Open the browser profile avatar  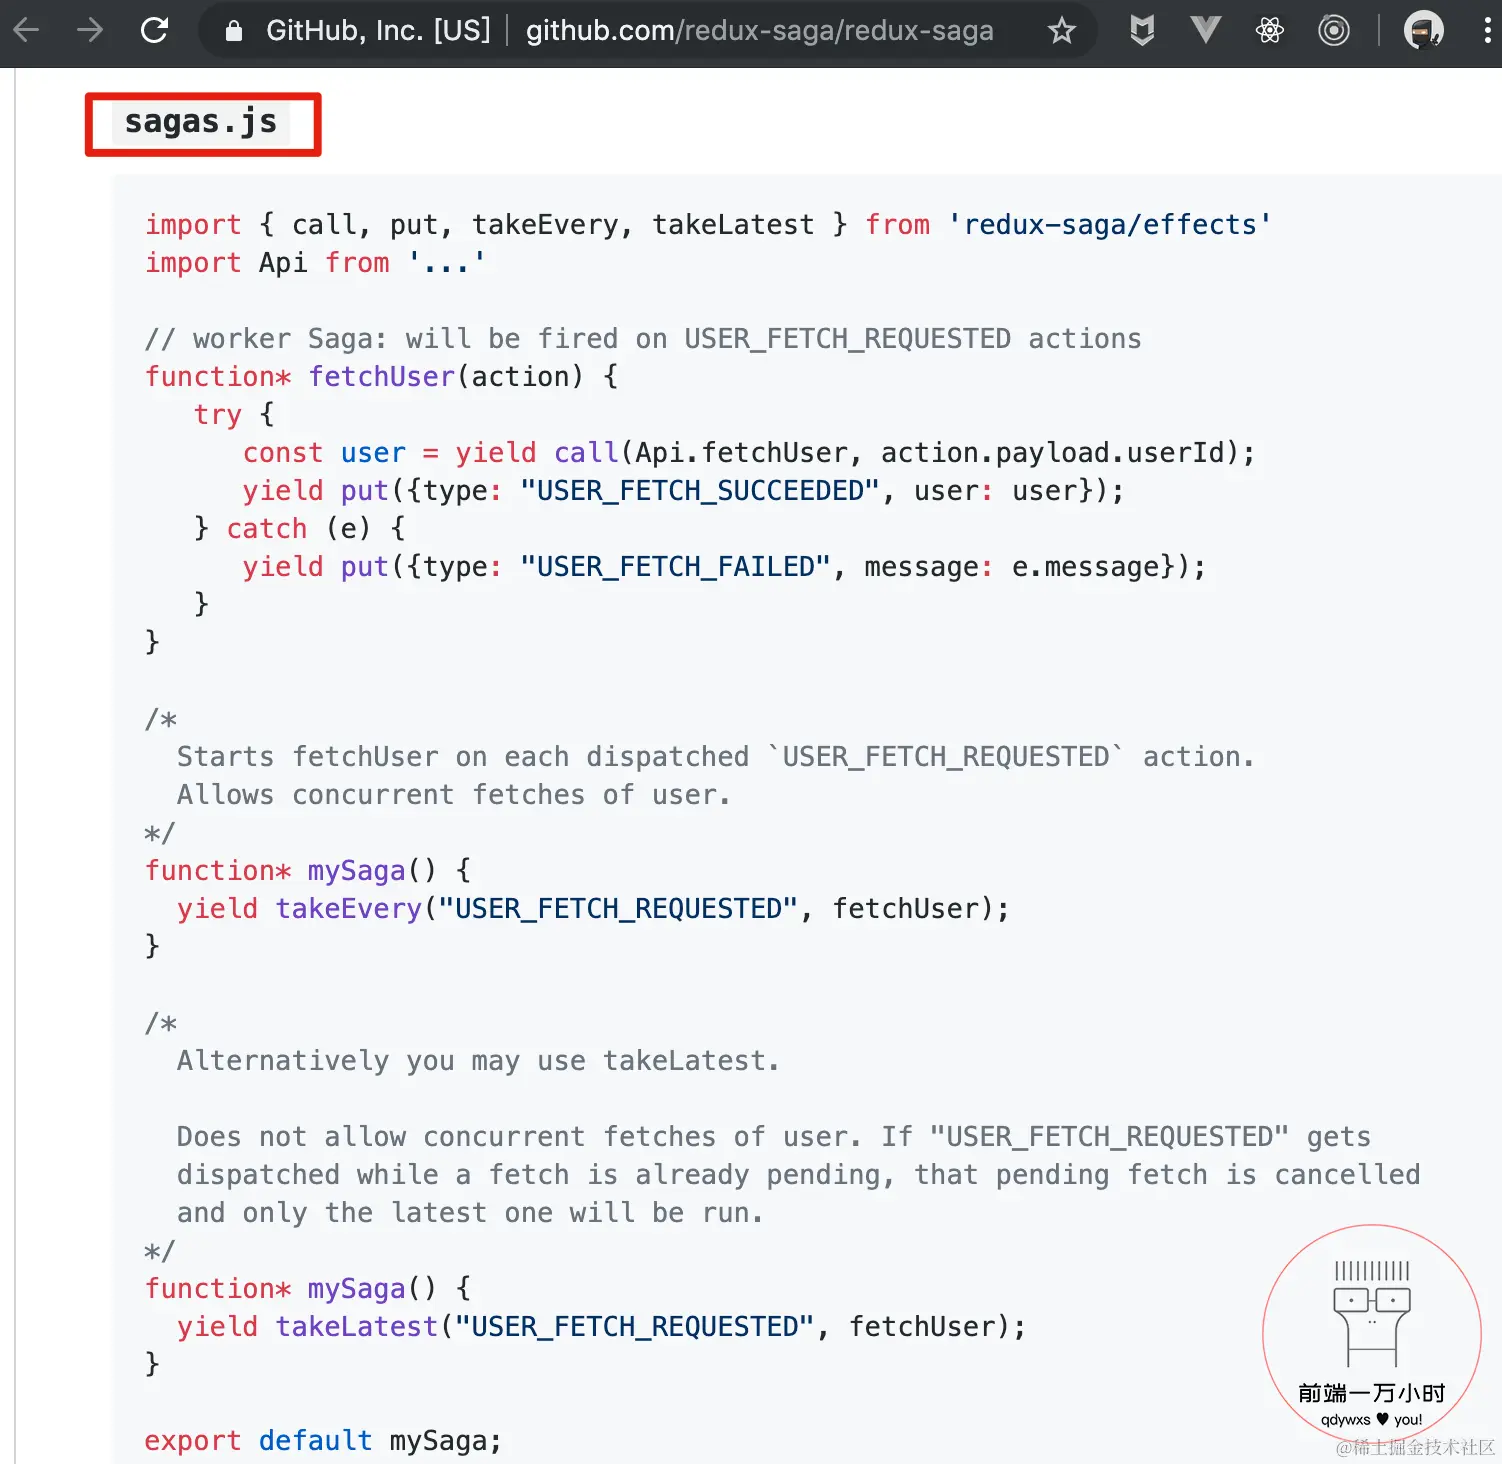(1423, 31)
